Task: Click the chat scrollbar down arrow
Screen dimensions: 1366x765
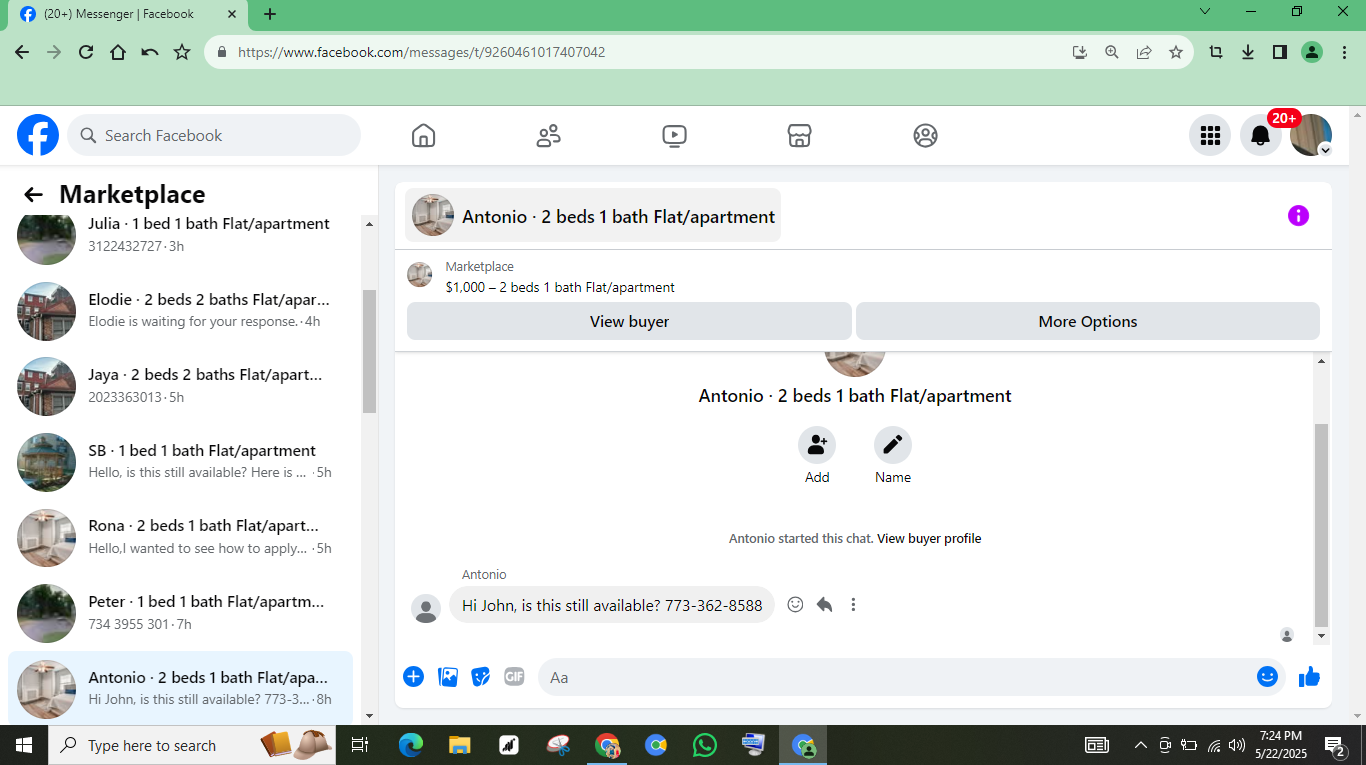Action: (x=1321, y=636)
